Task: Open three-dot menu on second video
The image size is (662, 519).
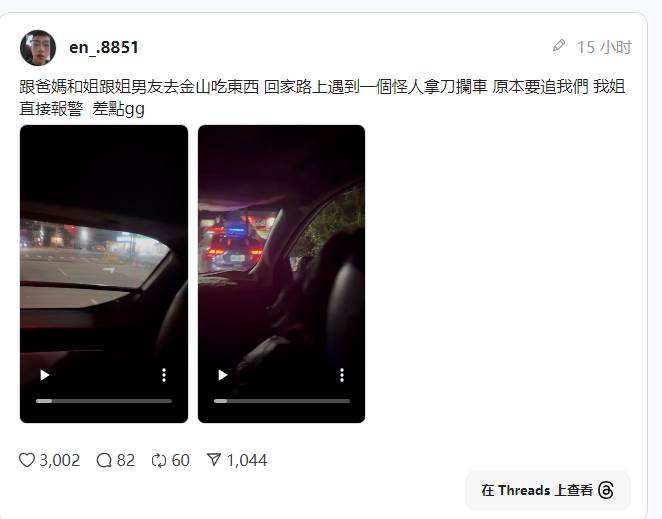Action: click(x=342, y=375)
